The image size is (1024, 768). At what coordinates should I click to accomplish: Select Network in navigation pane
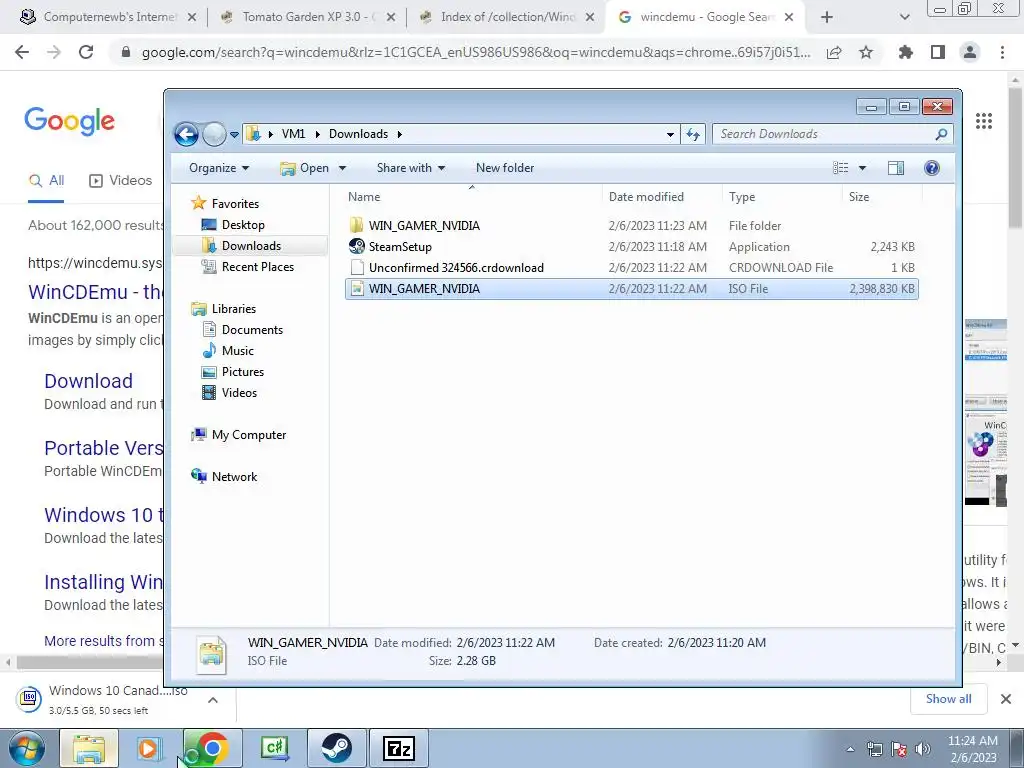[x=224, y=477]
